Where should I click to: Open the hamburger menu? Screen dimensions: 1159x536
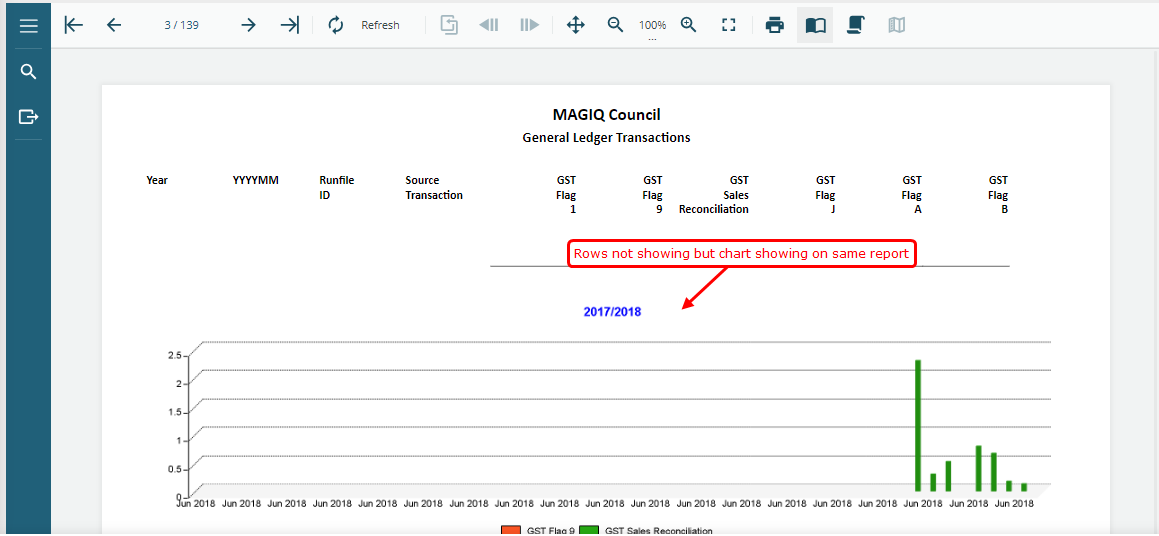pyautogui.click(x=28, y=26)
